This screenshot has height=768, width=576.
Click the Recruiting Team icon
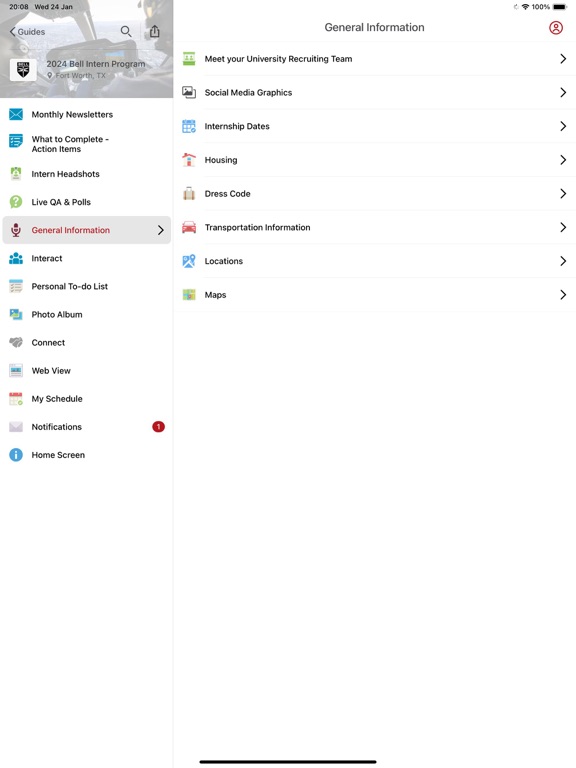click(x=189, y=58)
